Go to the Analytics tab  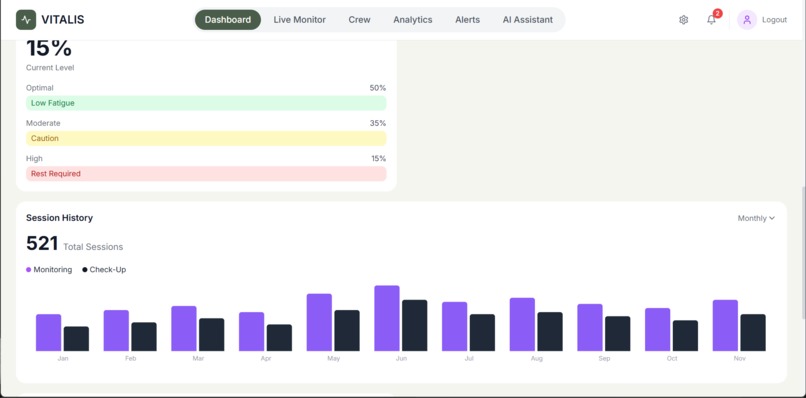[x=413, y=20]
